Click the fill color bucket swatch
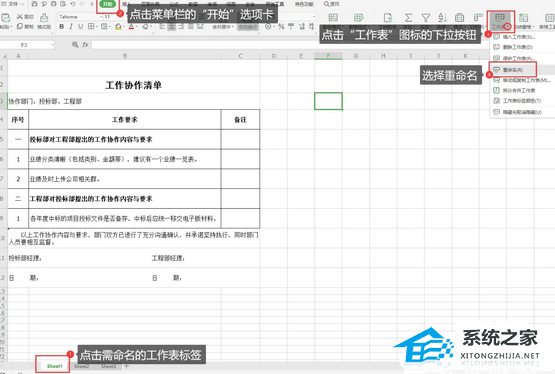The width and height of the screenshot is (555, 374). pos(118,27)
